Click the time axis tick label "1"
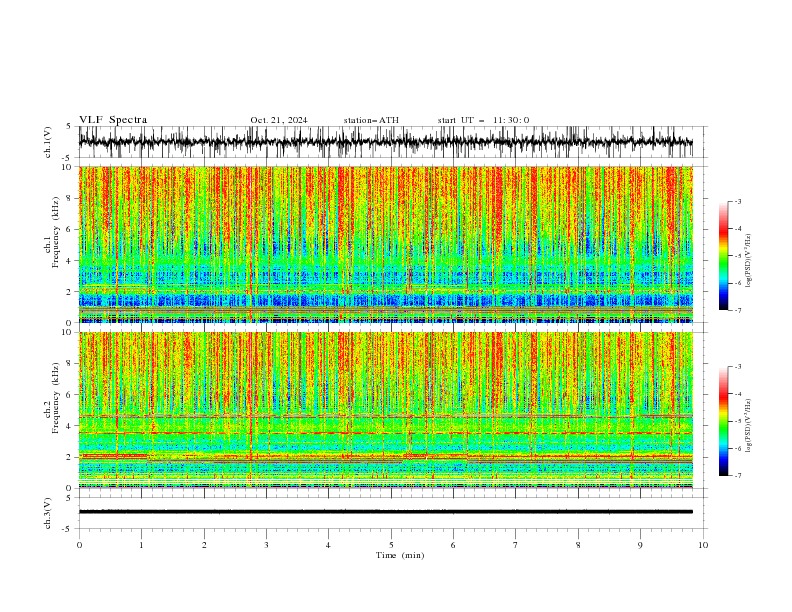792x612 pixels. [141, 545]
